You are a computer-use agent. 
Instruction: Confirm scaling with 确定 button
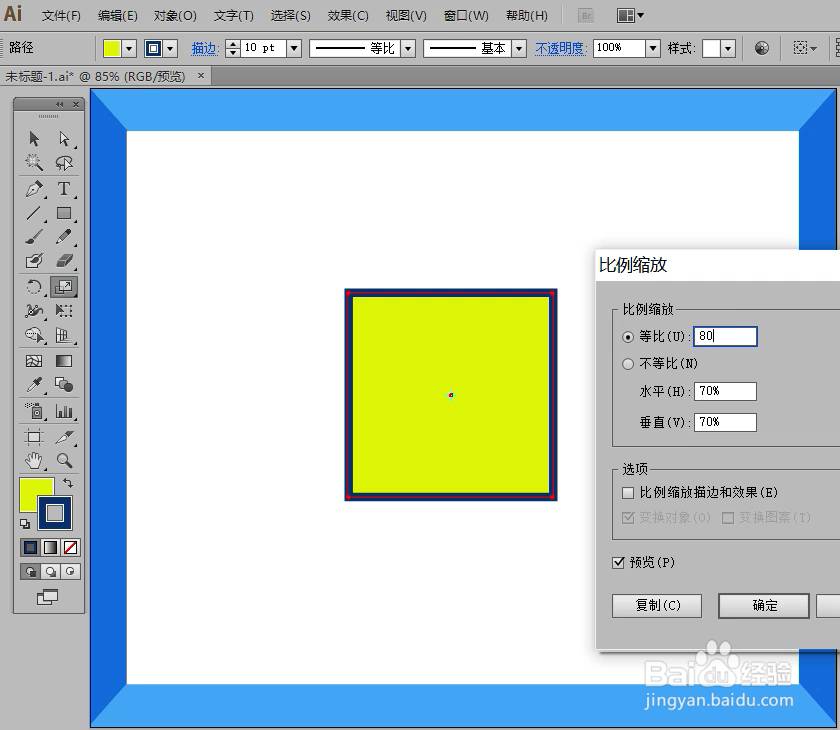click(x=763, y=606)
